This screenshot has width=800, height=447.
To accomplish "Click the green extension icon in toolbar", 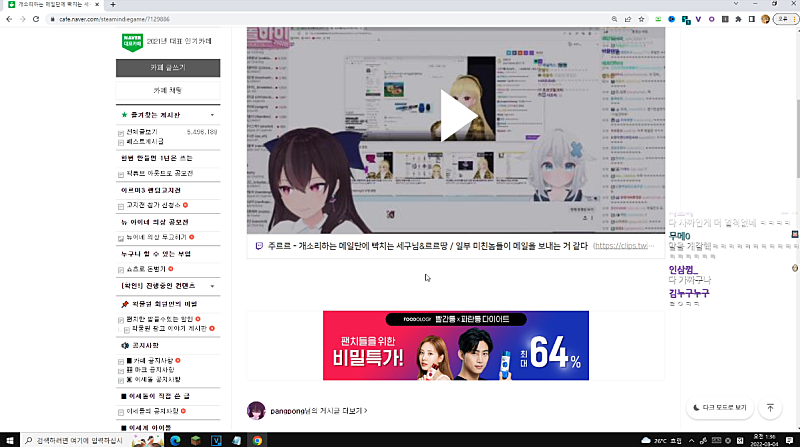I will click(658, 19).
